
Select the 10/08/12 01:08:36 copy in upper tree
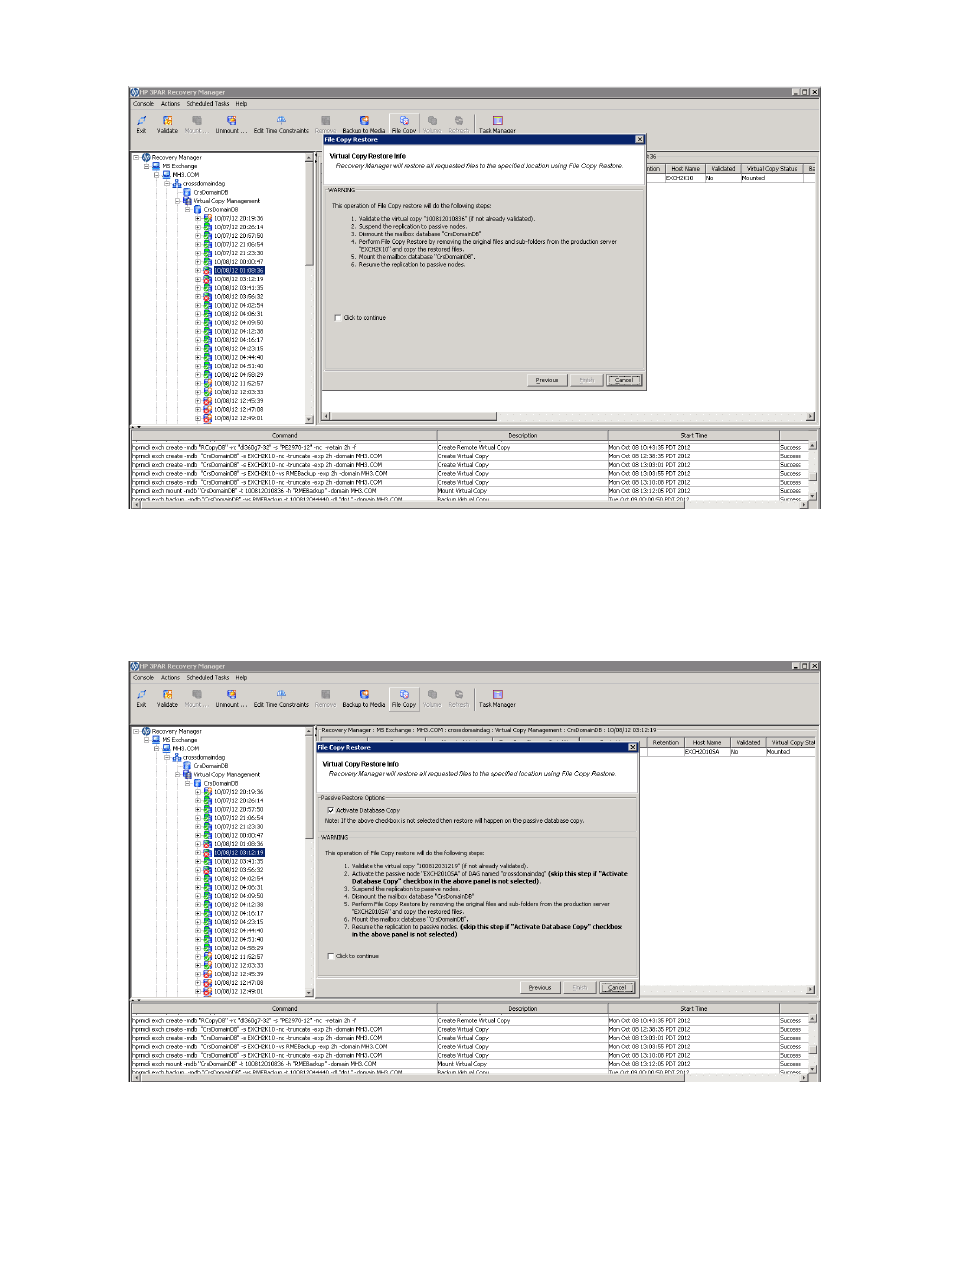[x=238, y=270]
